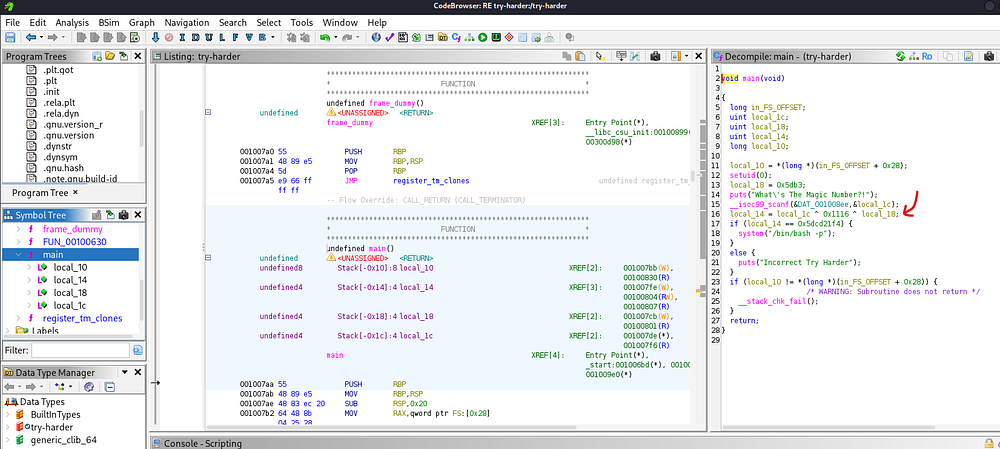Expand the BuiltInTypes node in Data Types

(x=10, y=413)
